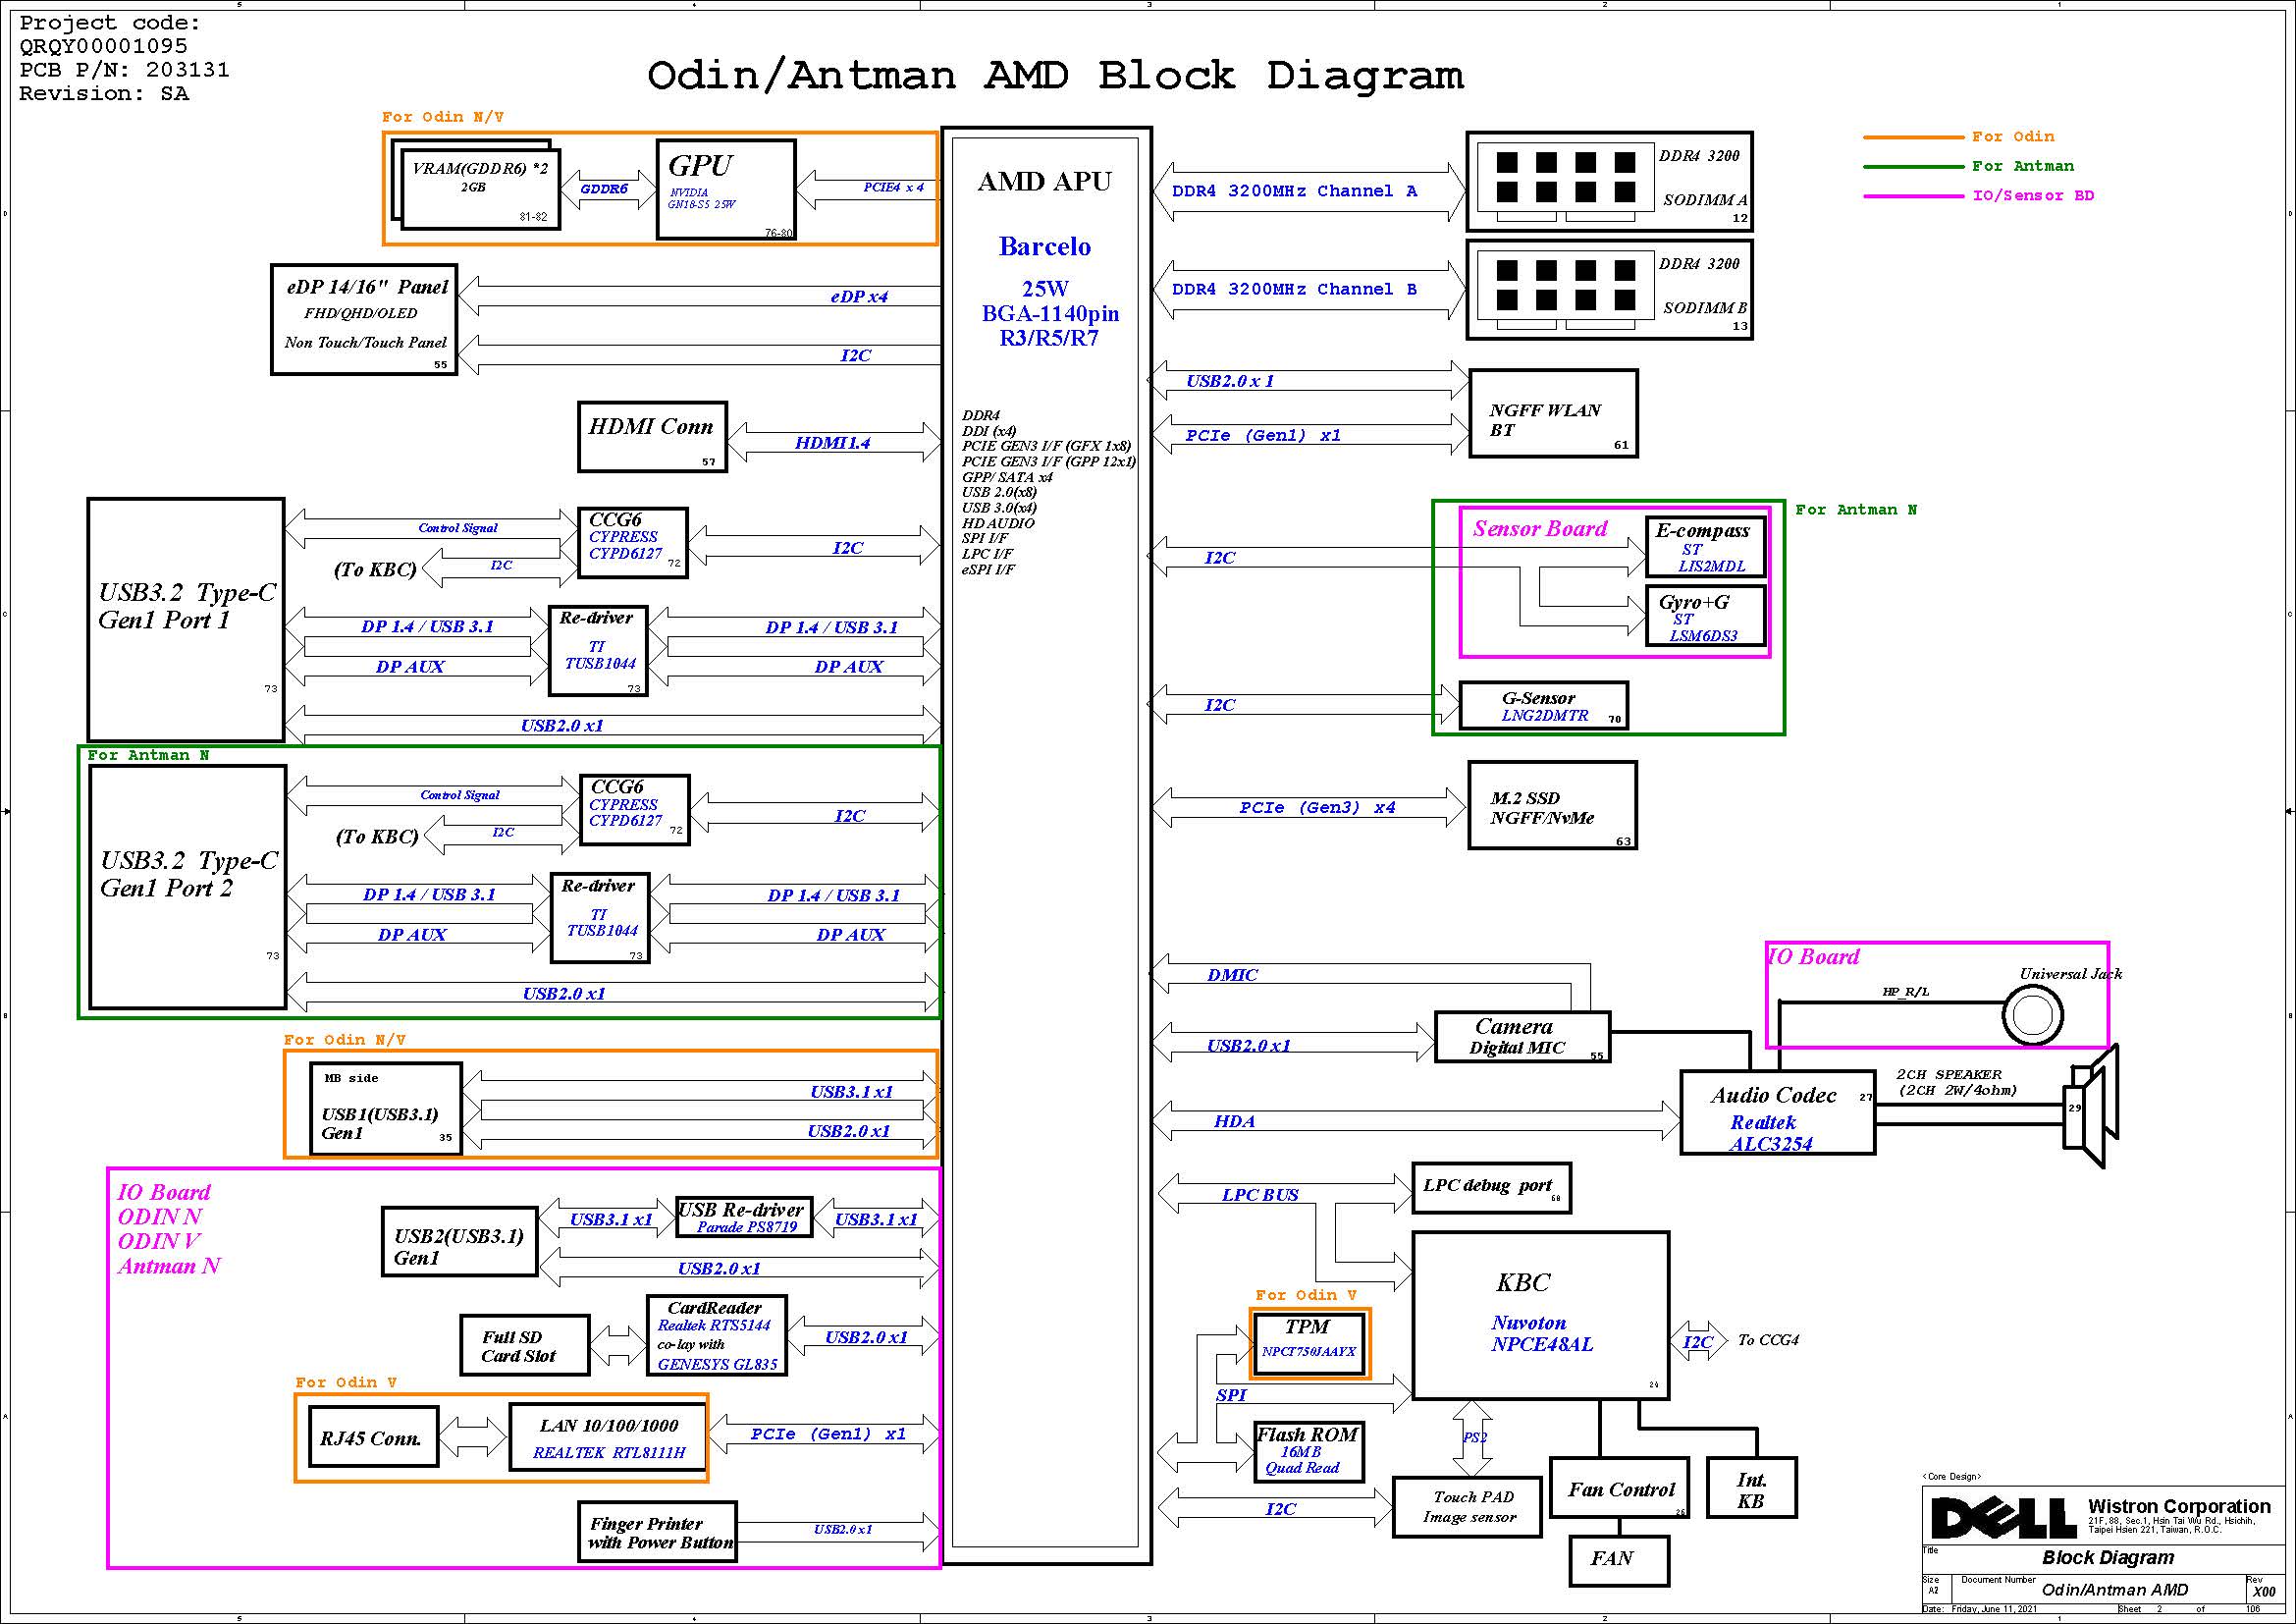This screenshot has height=1624, width=2296.
Task: Select the USB1(USB3.1) Gen1 MB side block
Action: point(386,1108)
